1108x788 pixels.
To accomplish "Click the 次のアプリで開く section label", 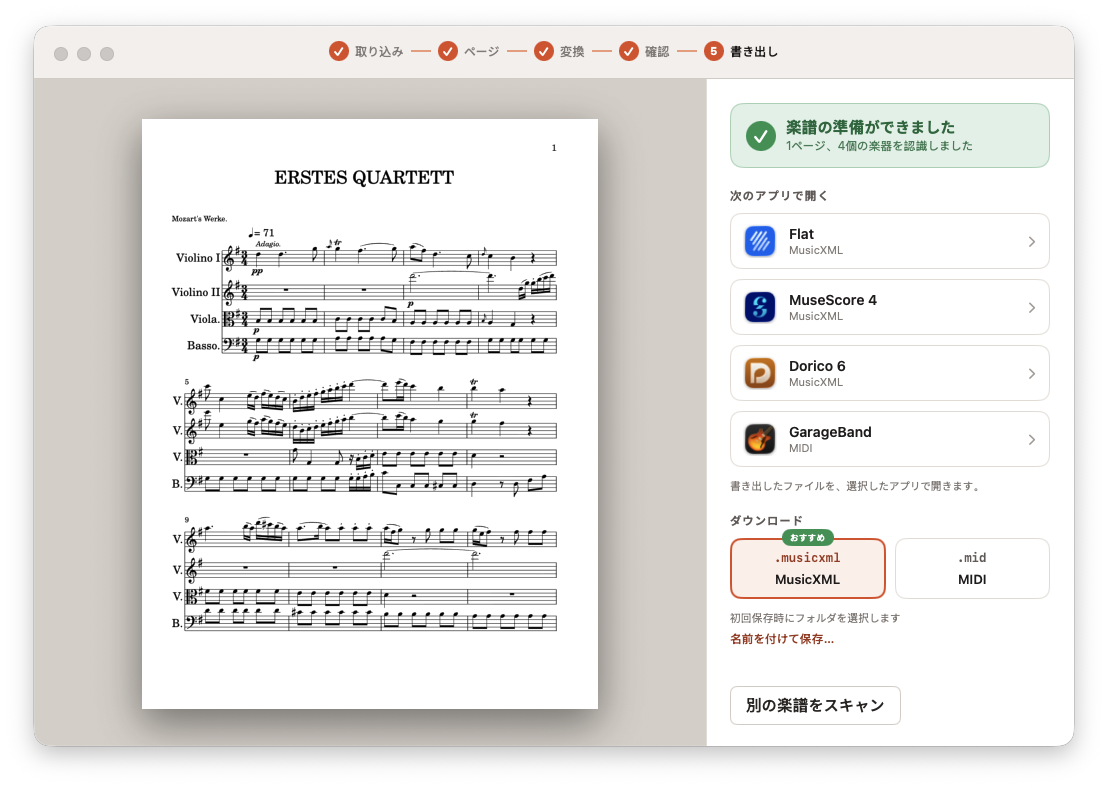I will (x=779, y=196).
